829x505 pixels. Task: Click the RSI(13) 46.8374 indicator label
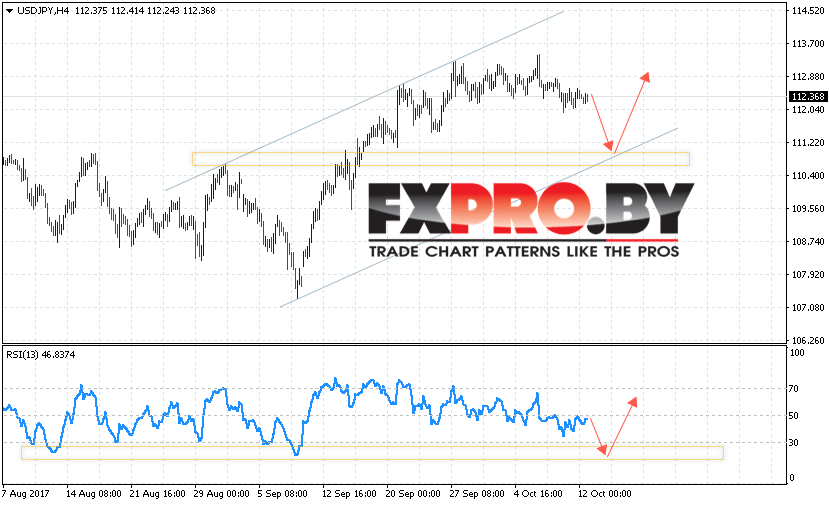pyautogui.click(x=41, y=355)
